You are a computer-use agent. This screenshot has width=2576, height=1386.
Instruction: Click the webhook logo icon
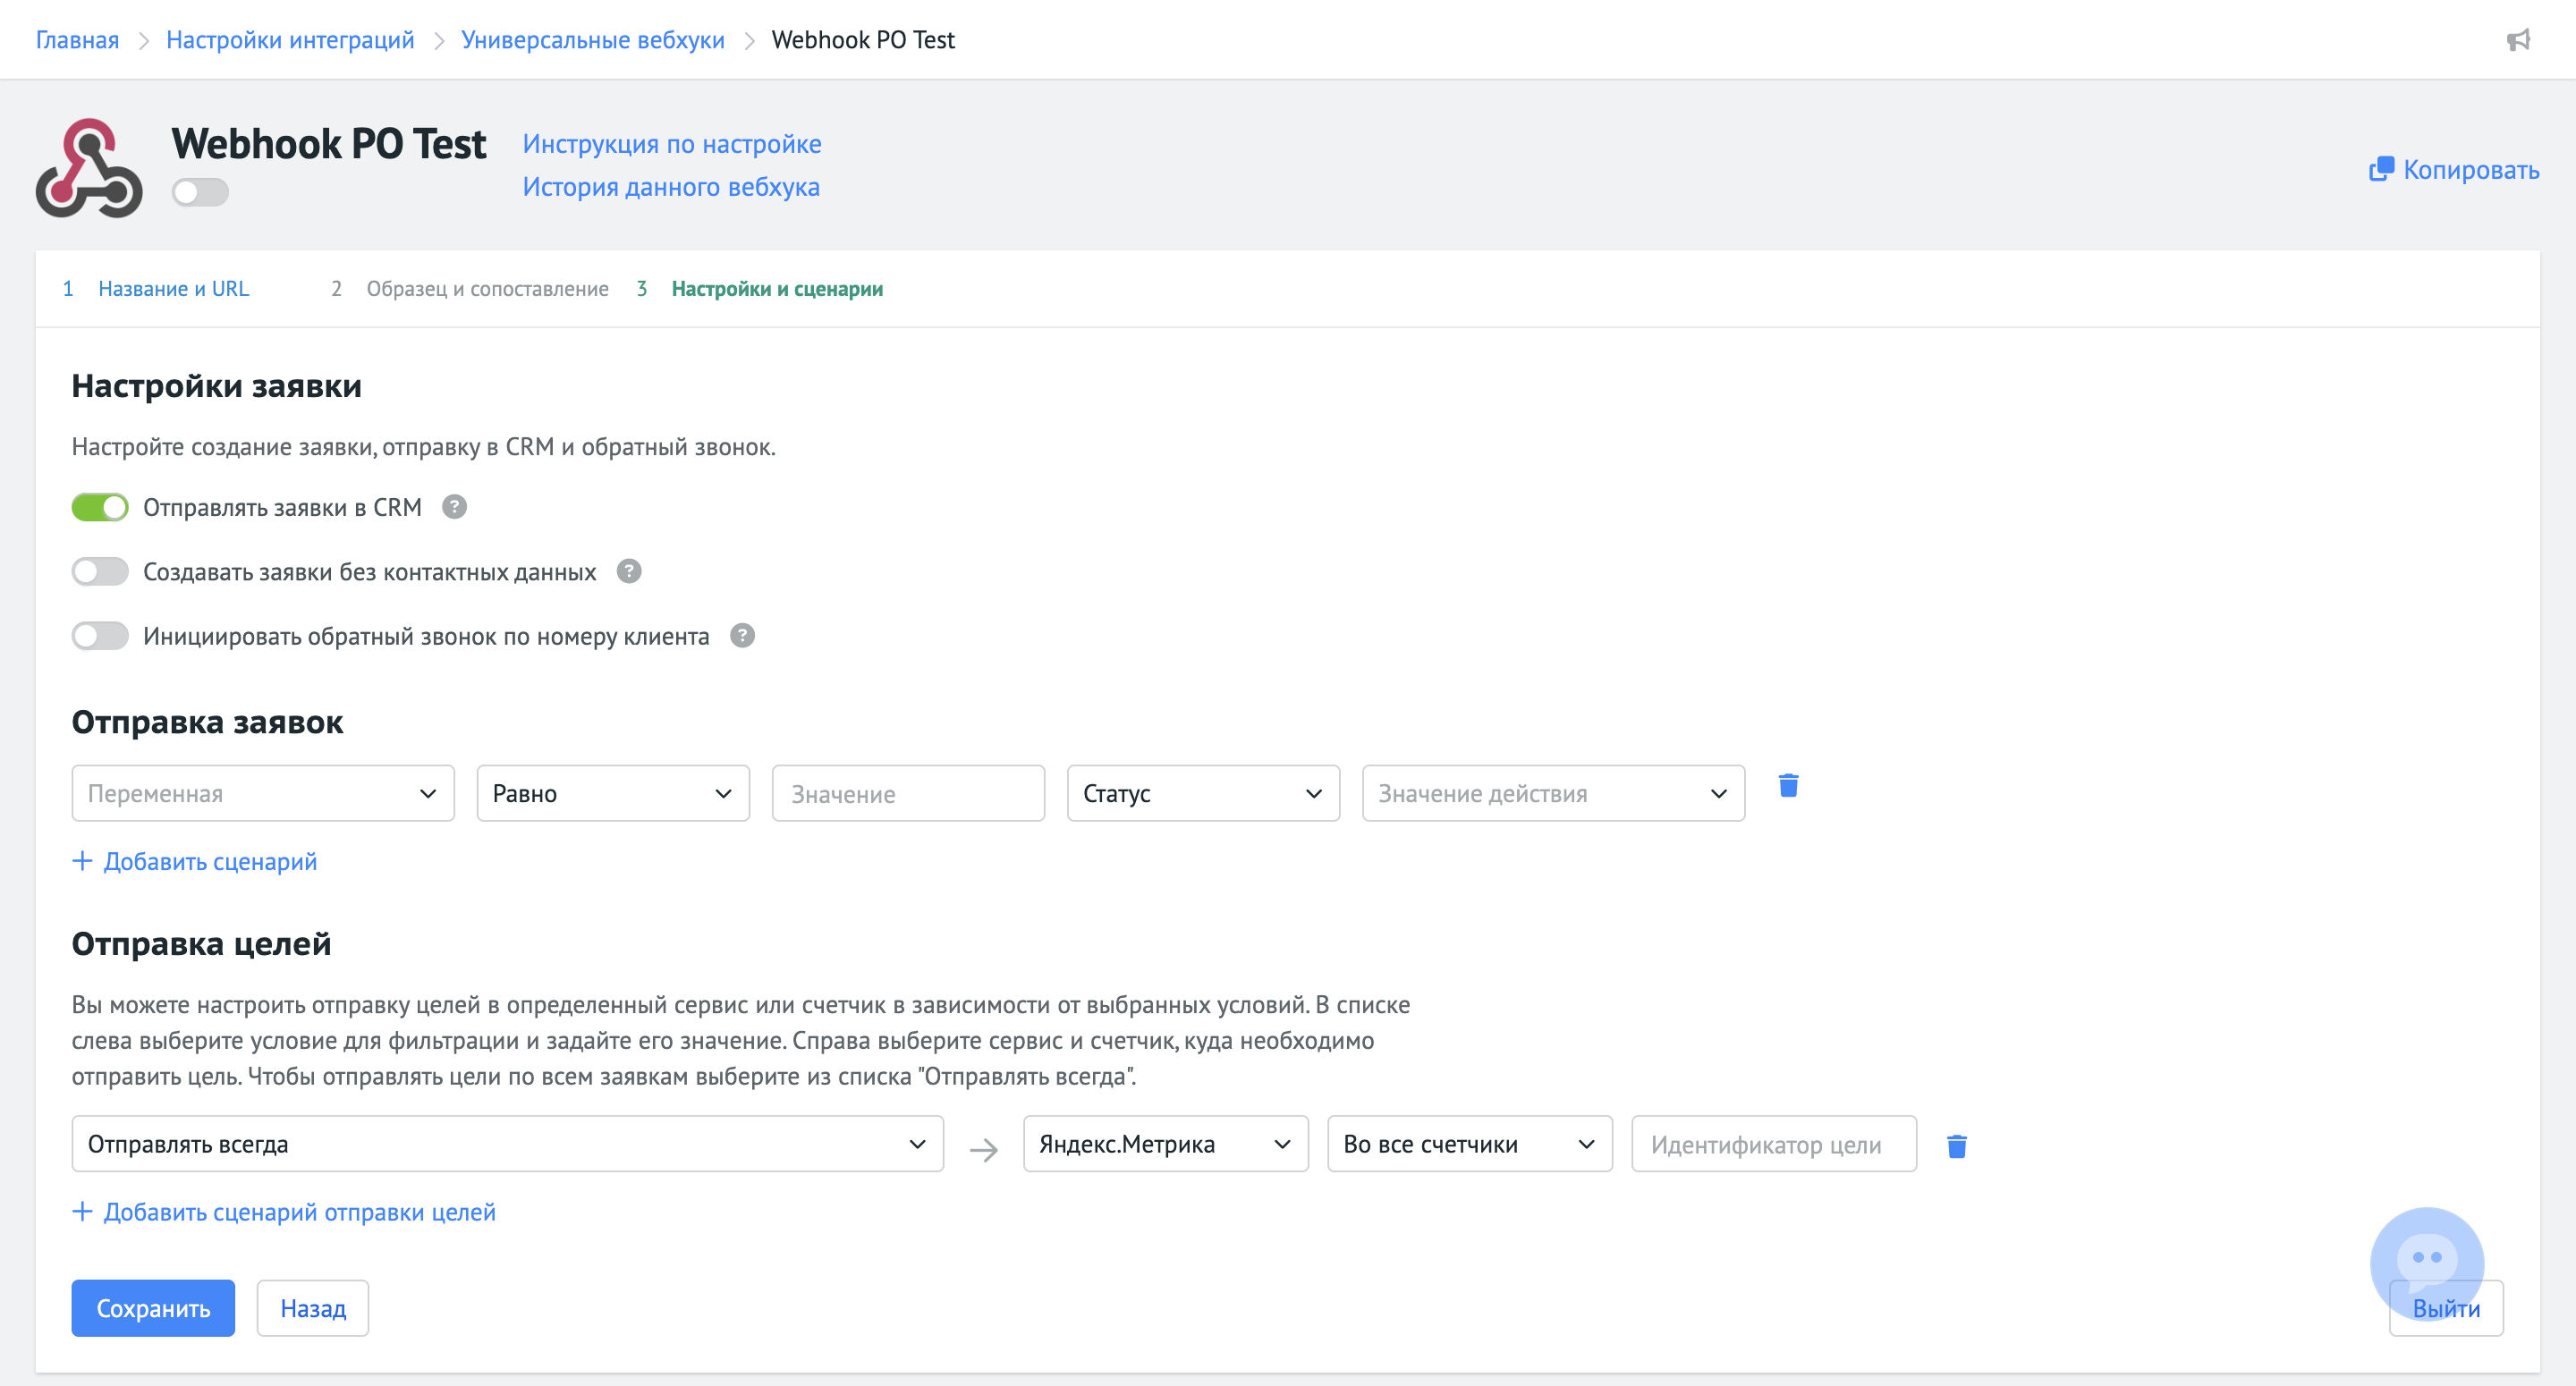(89, 168)
